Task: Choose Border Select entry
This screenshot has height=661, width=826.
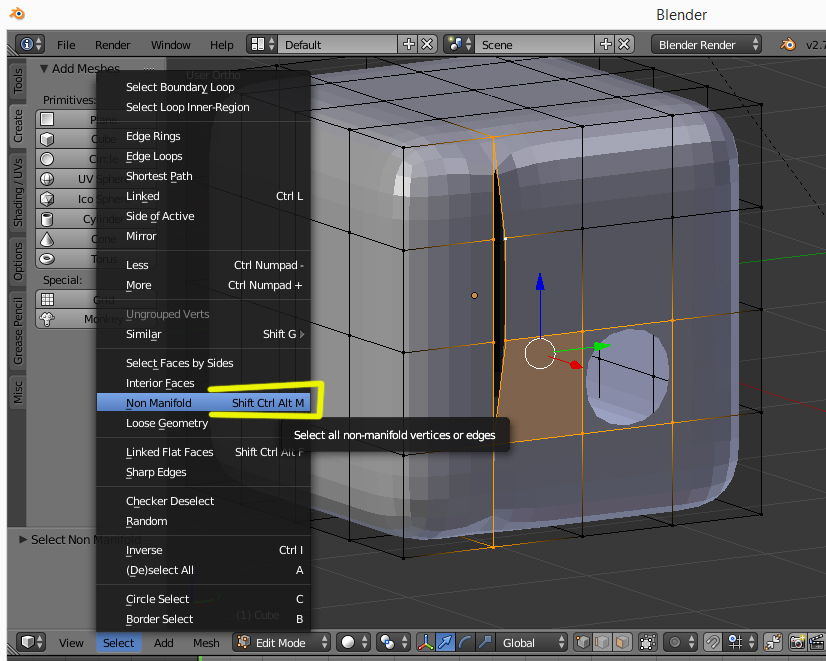Action: (x=203, y=619)
